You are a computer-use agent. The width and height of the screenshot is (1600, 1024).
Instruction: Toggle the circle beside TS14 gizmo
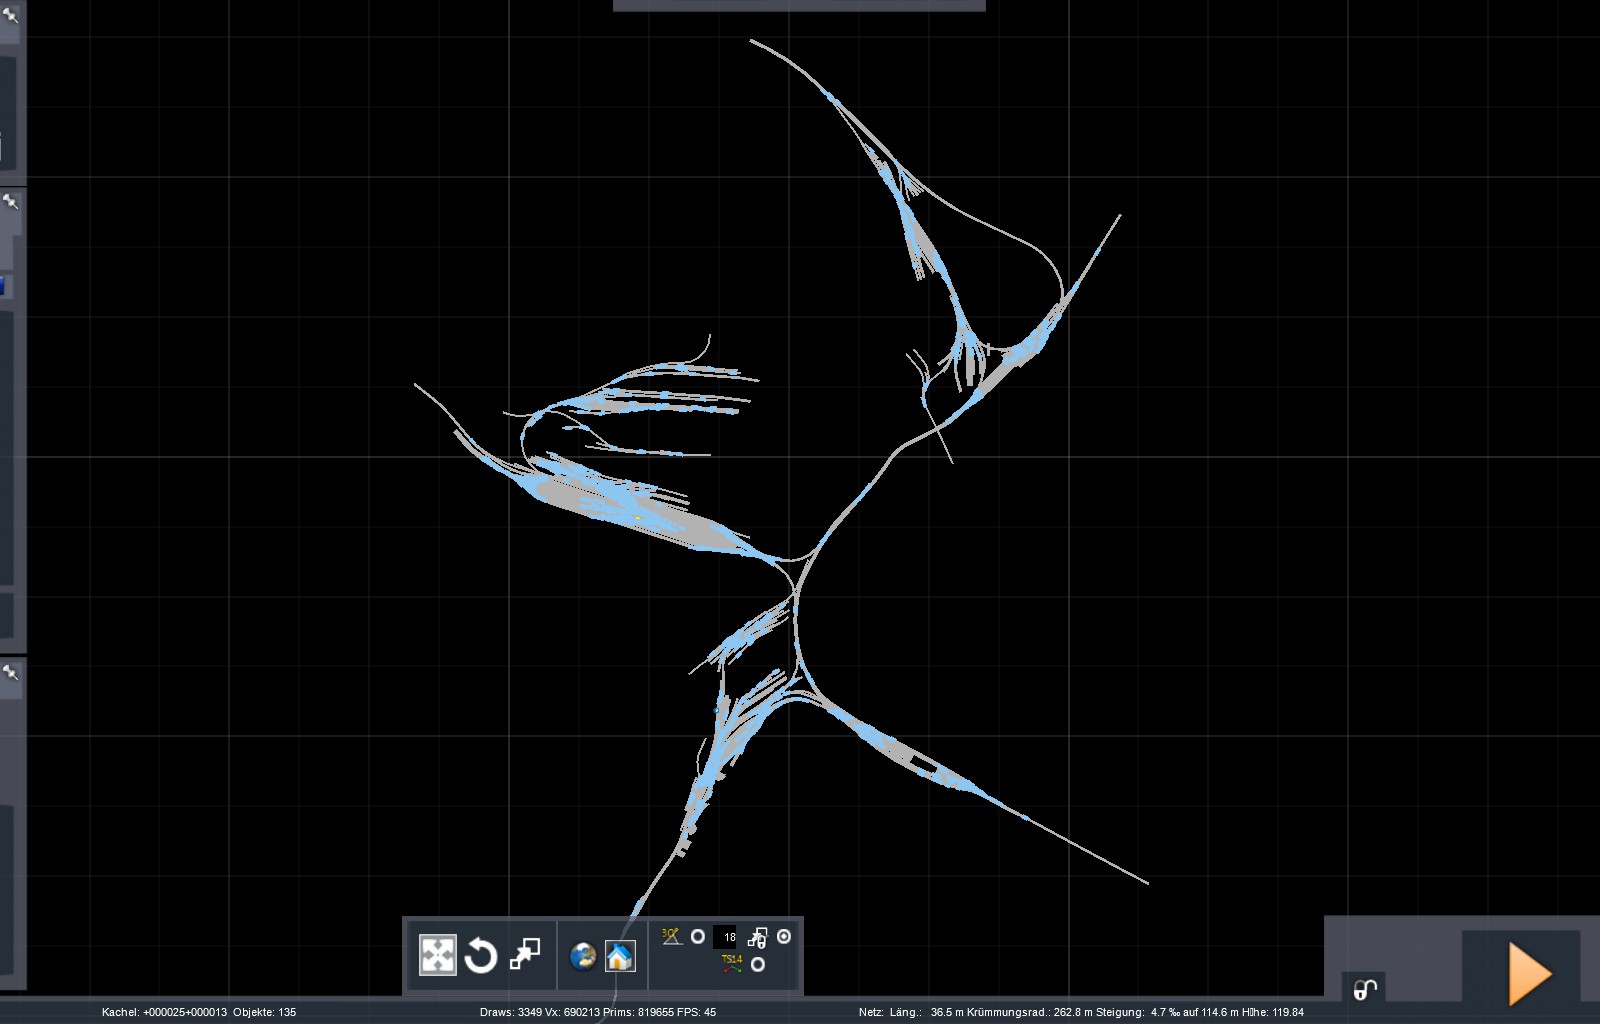tap(758, 964)
